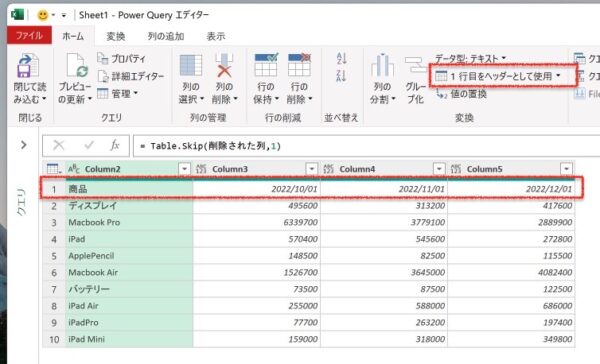This screenshot has height=364, width=600.
Task: Click Keep Rows (行の保持) icon
Action: click(266, 65)
